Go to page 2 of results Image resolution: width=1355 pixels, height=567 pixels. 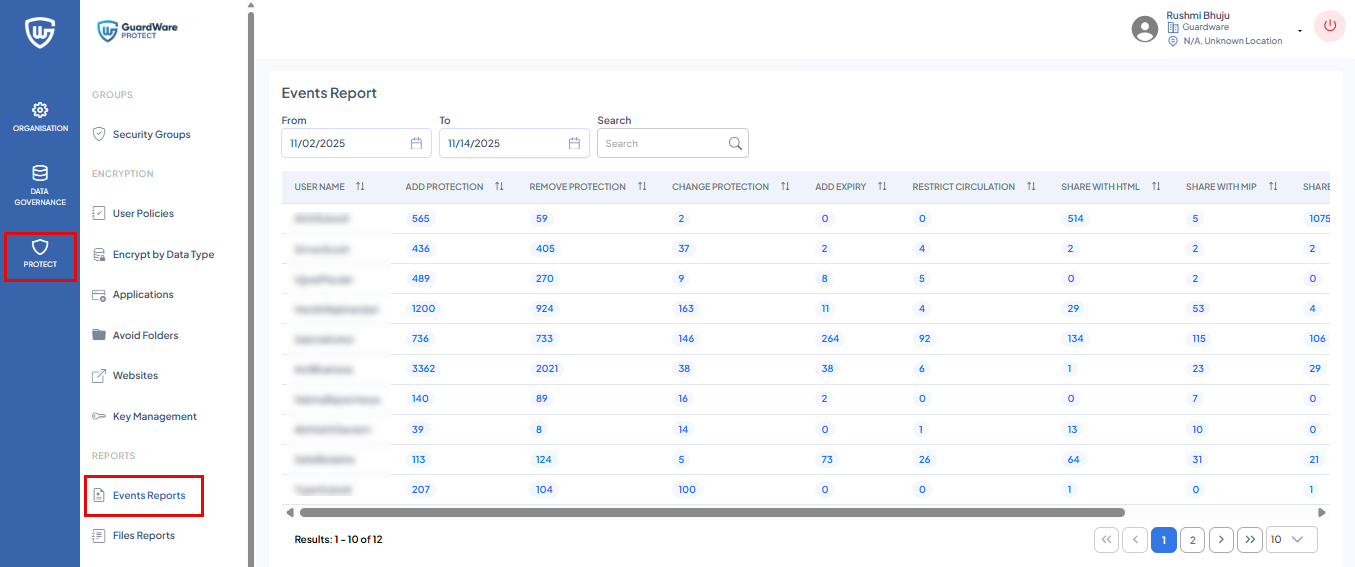click(1192, 540)
